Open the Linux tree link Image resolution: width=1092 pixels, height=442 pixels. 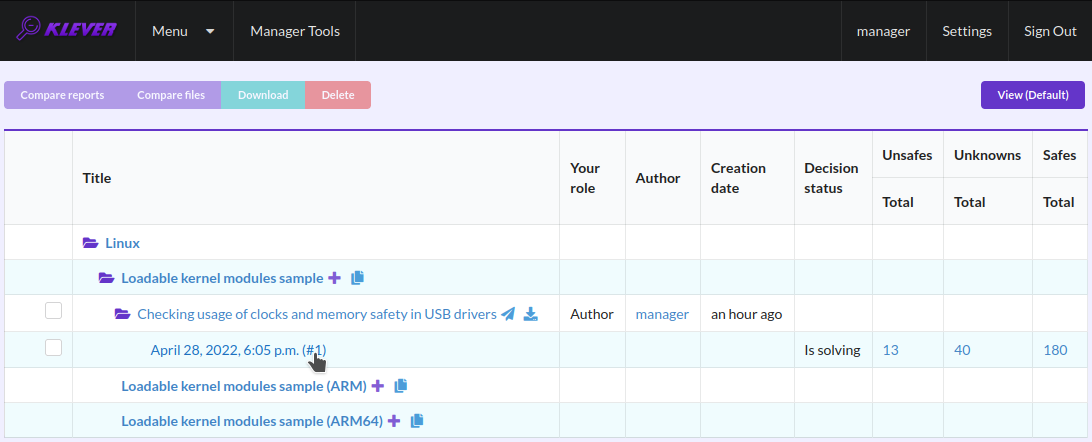tap(123, 243)
